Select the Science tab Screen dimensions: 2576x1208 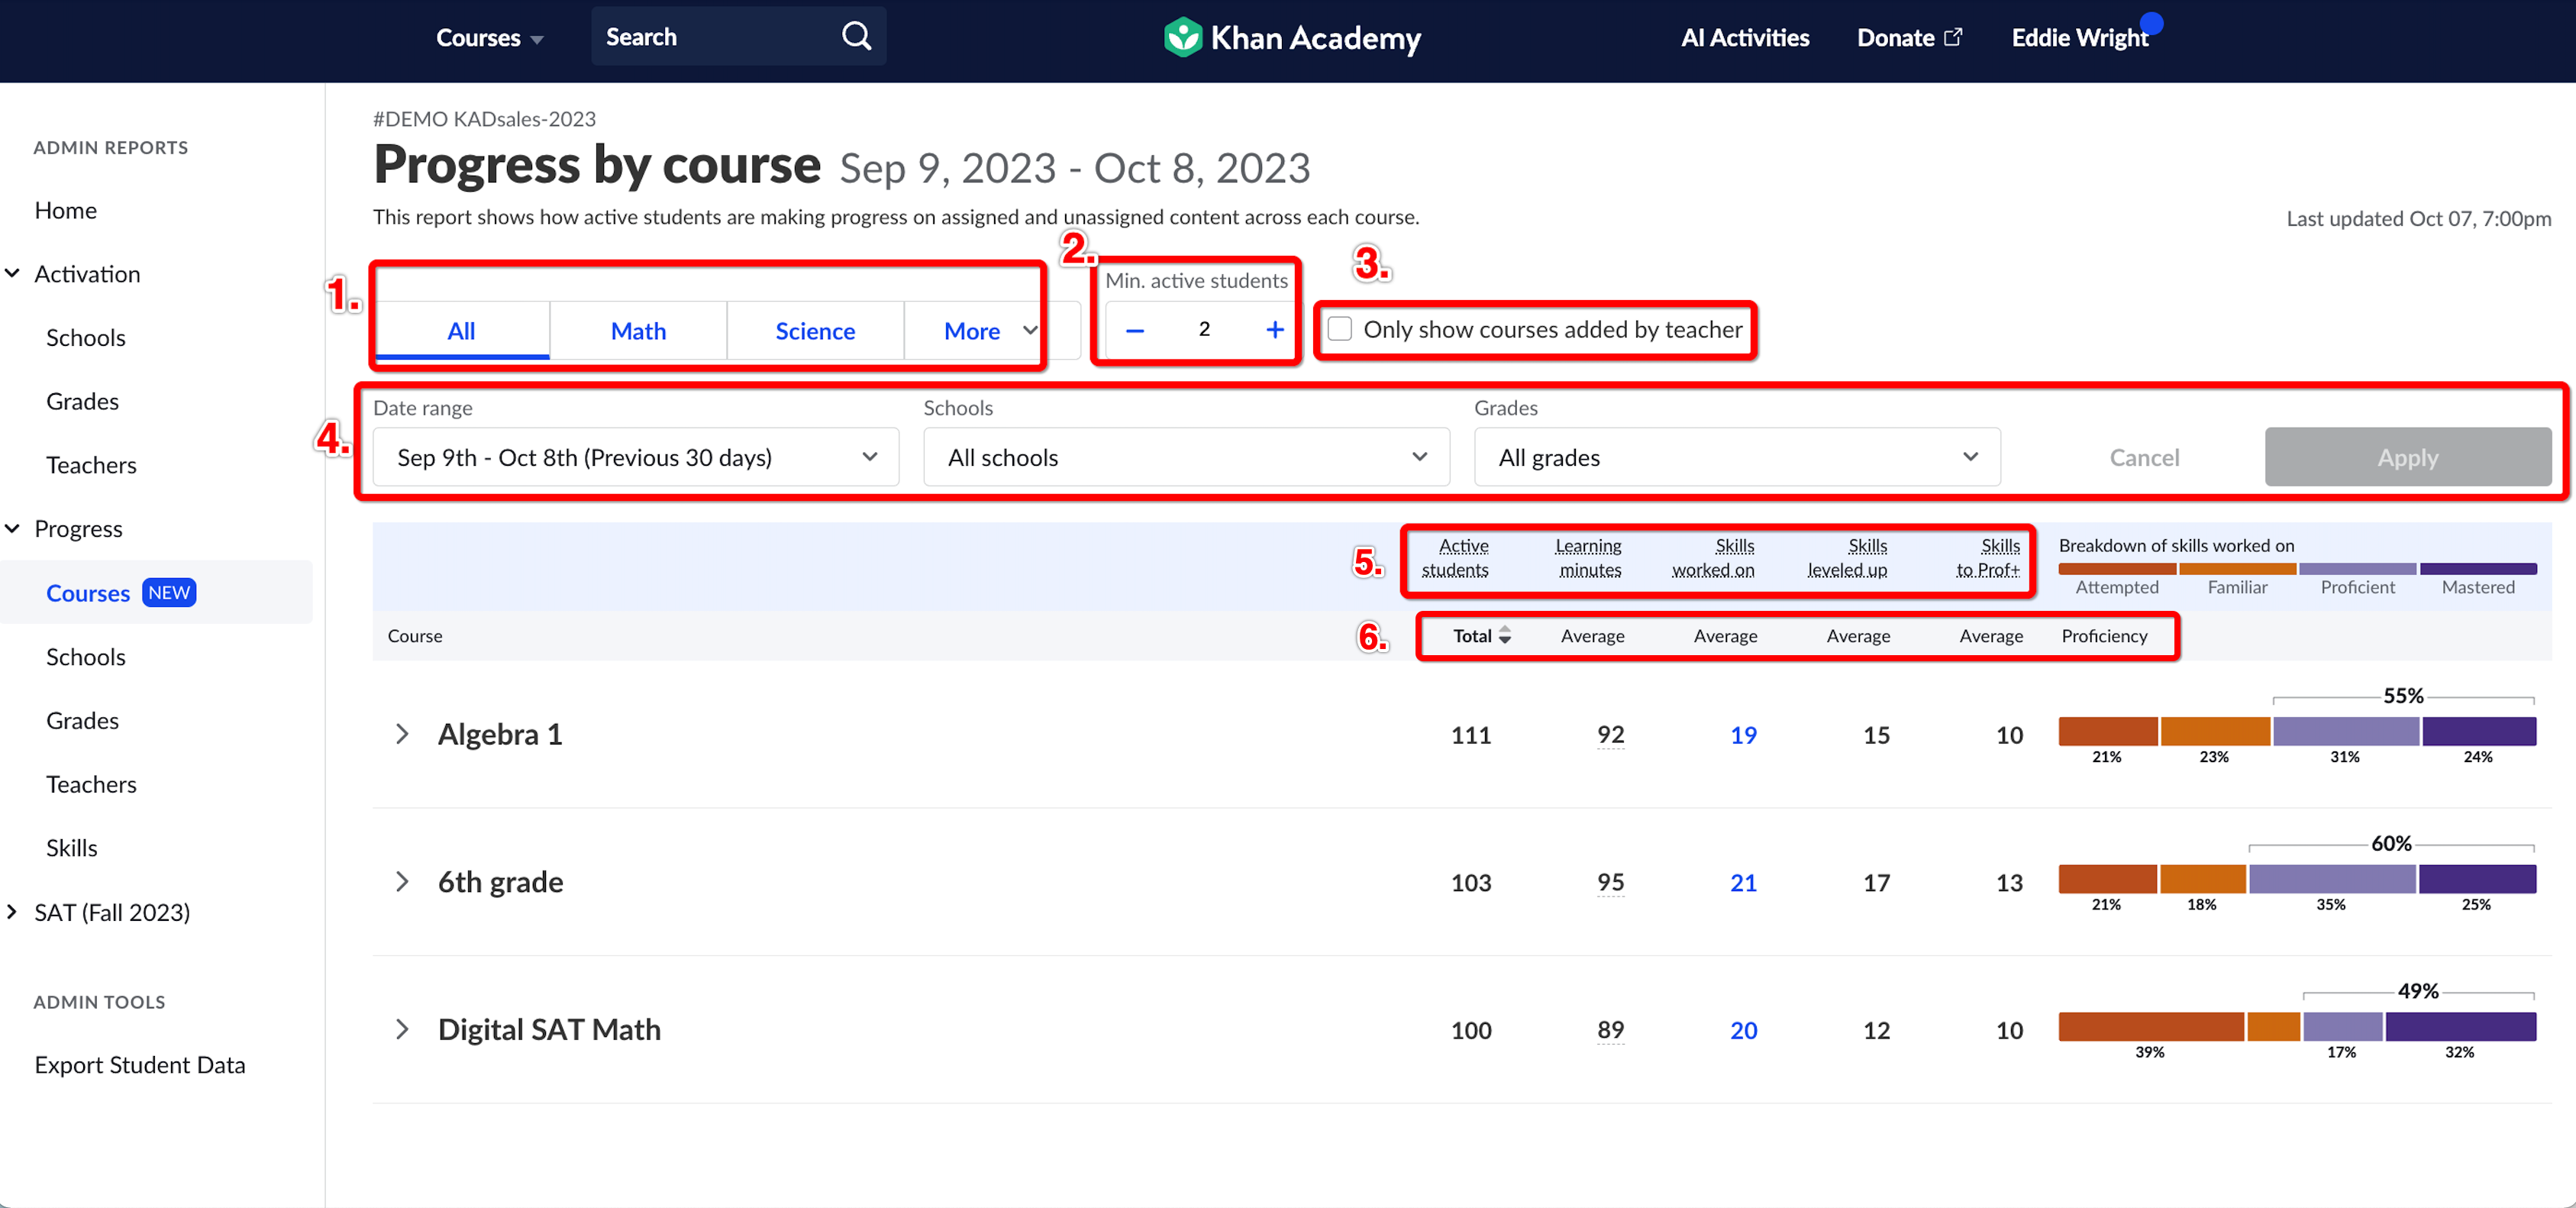tap(815, 331)
